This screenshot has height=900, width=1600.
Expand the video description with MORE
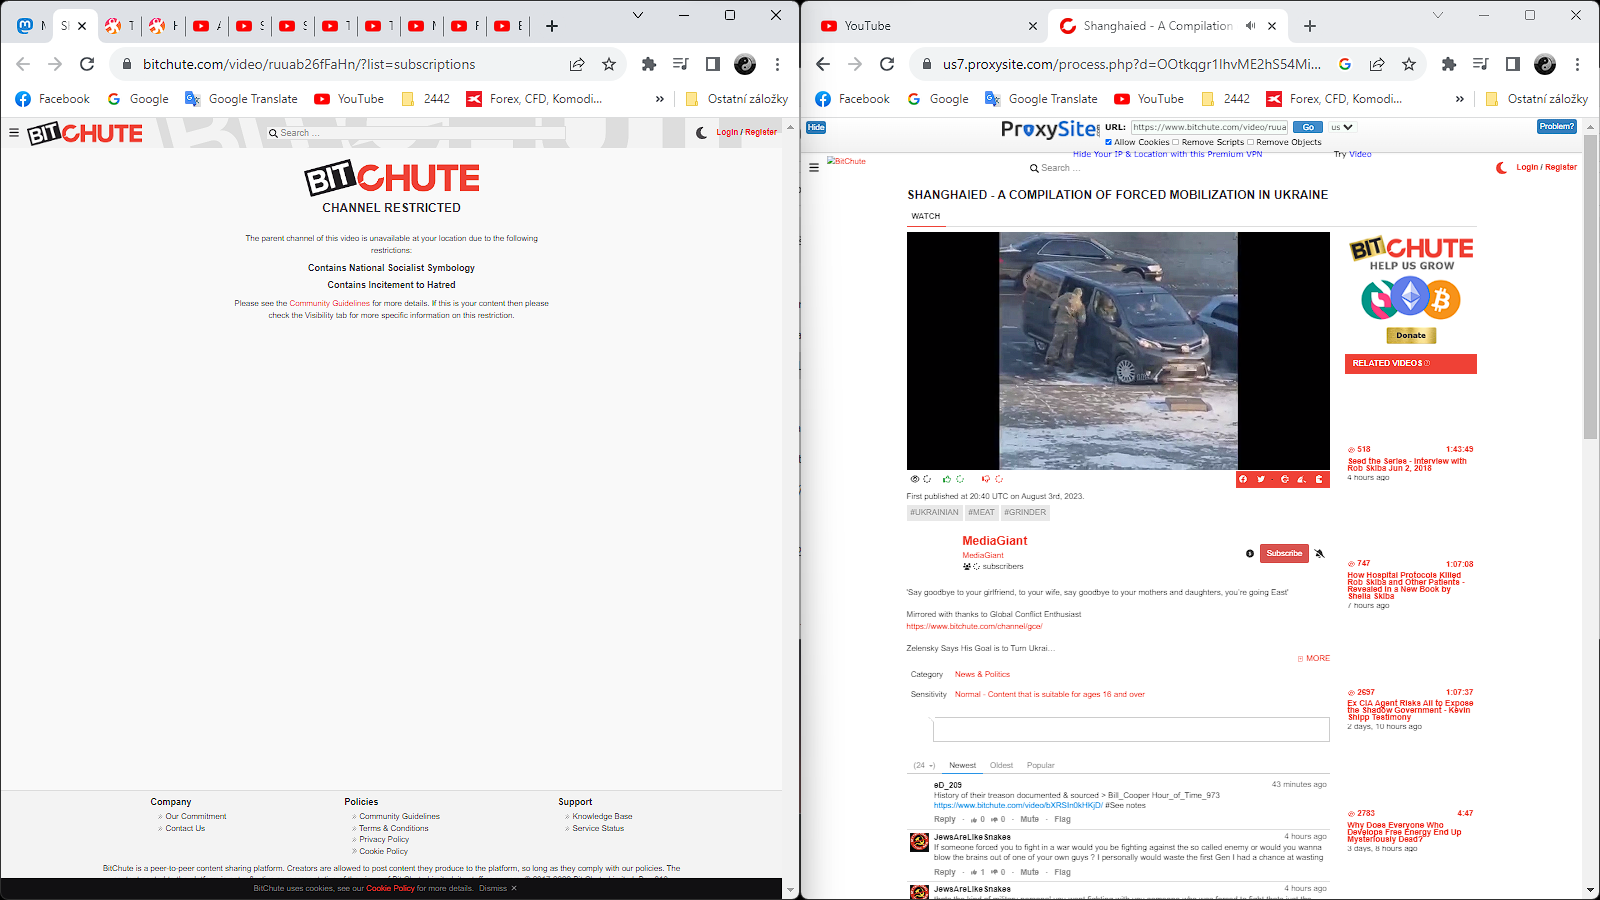point(1314,658)
